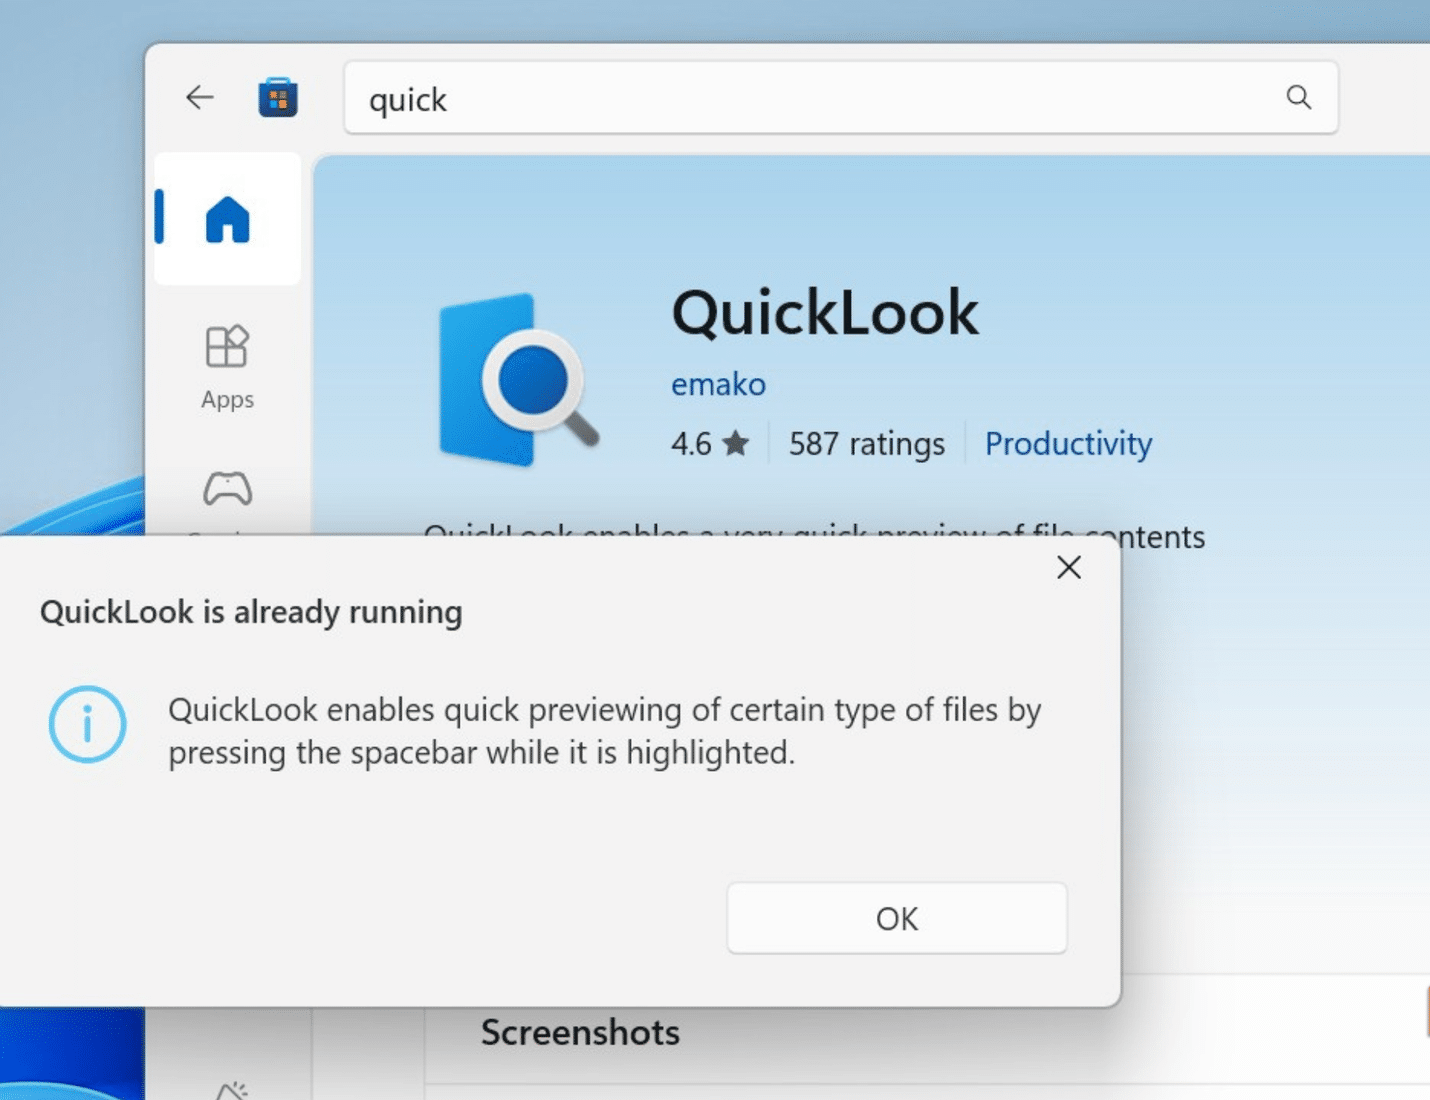Close the QuickLook already running dialog
This screenshot has height=1100, width=1430.
click(1069, 567)
